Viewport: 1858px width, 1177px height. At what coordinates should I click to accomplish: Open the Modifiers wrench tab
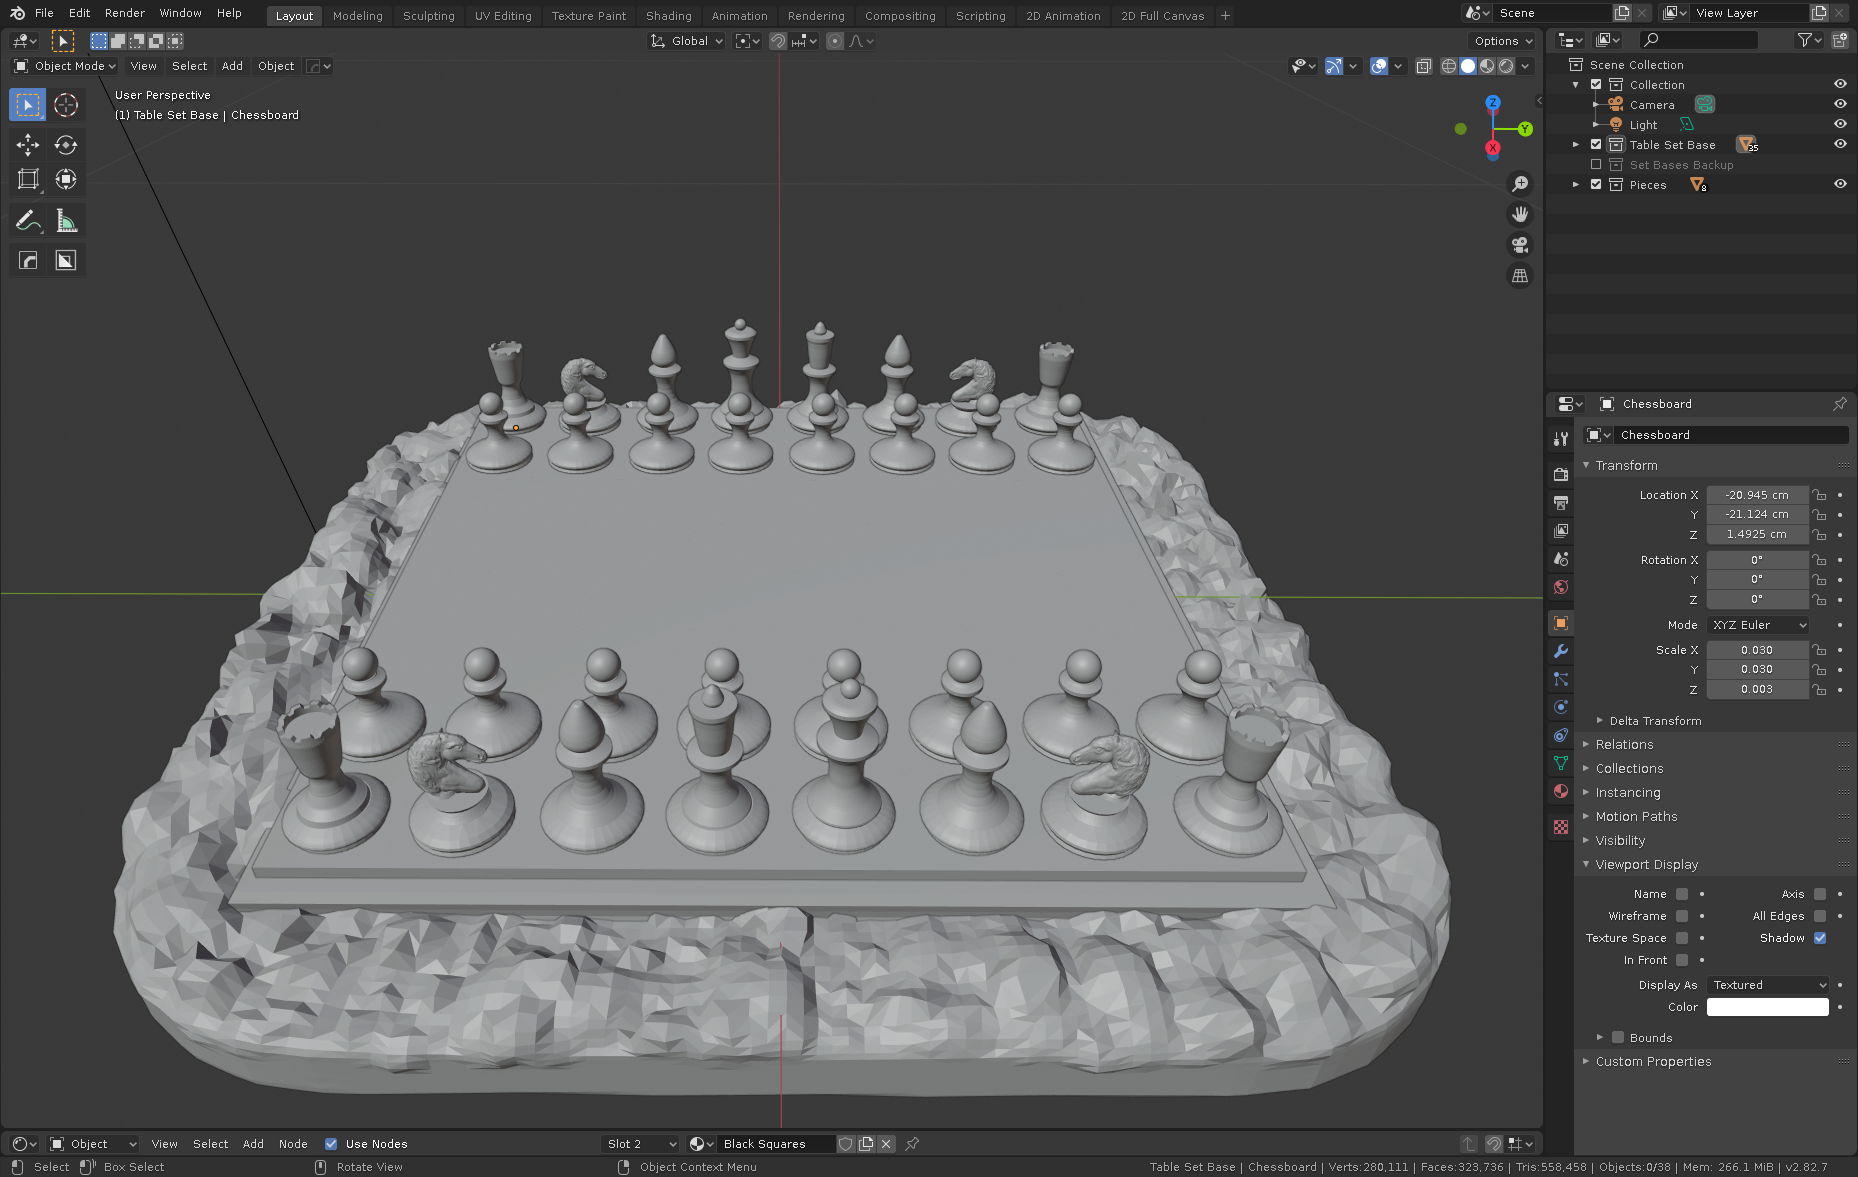pyautogui.click(x=1561, y=651)
